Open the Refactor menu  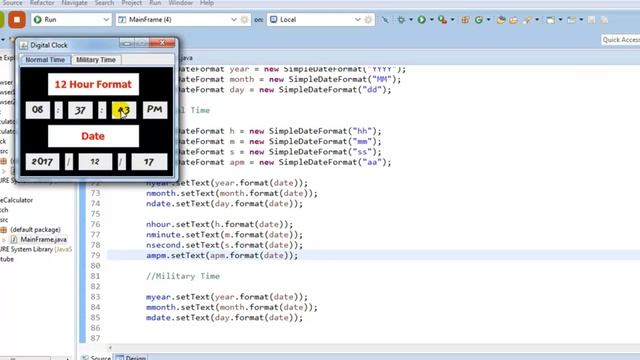[42, 3]
